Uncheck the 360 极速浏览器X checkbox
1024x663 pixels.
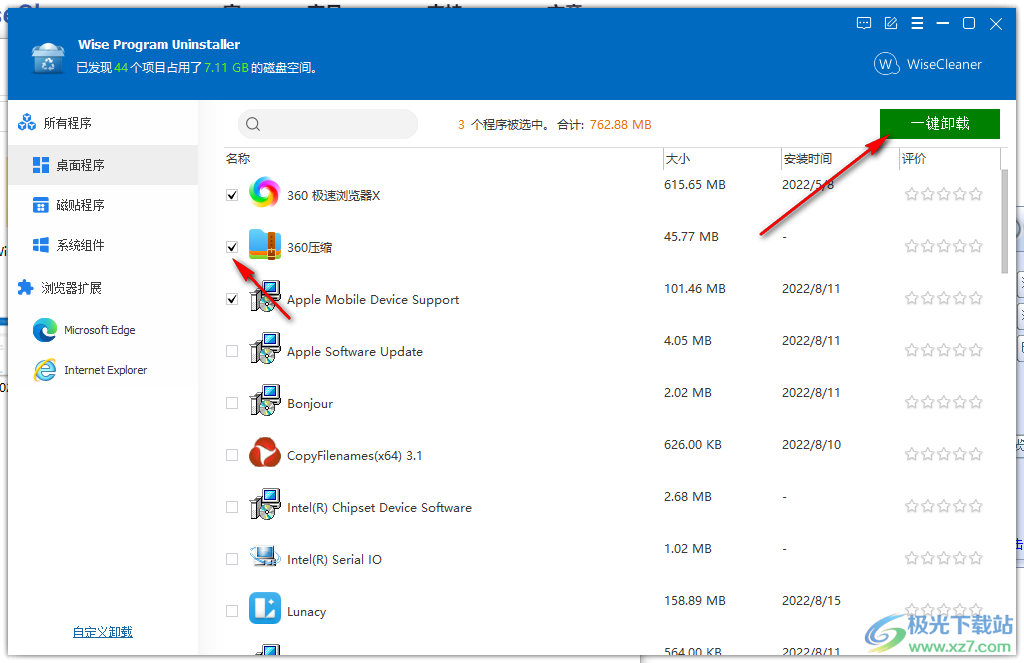pos(232,195)
